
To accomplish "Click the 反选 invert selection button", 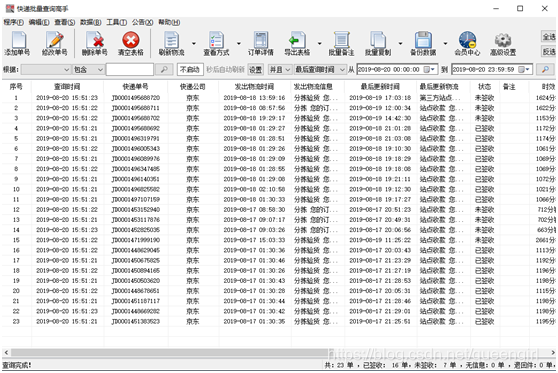I will pos(549,52).
